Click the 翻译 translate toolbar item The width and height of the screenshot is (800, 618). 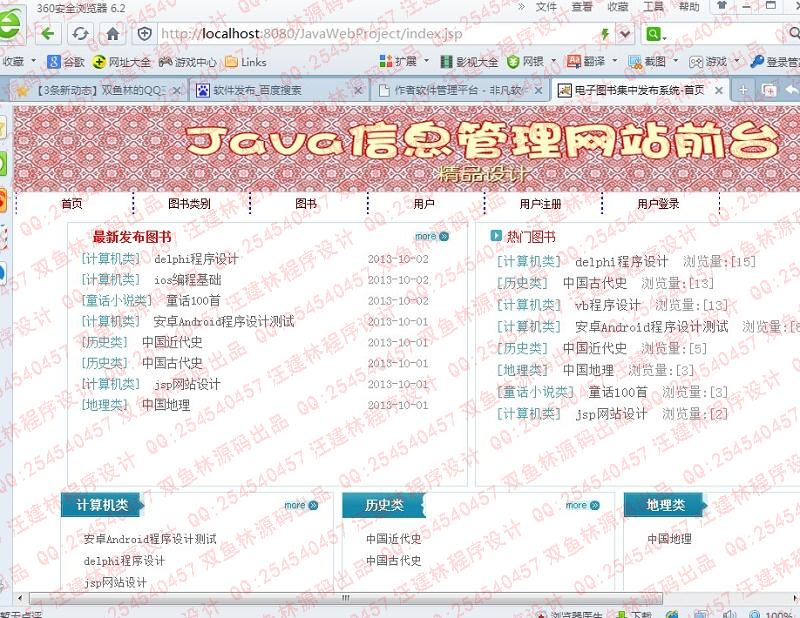(x=586, y=62)
